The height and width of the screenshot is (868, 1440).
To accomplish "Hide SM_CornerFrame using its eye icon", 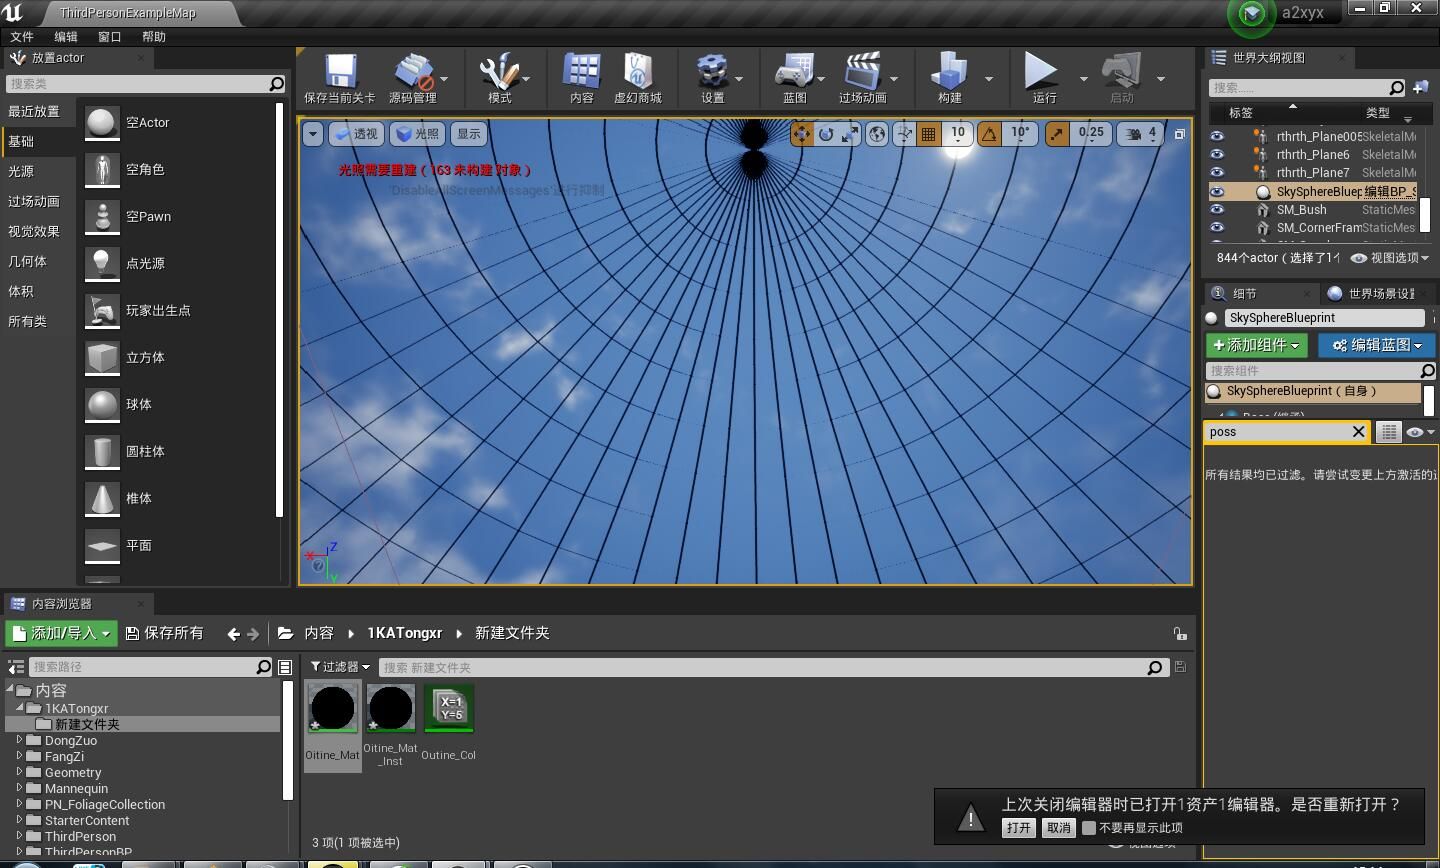I will click(x=1217, y=227).
